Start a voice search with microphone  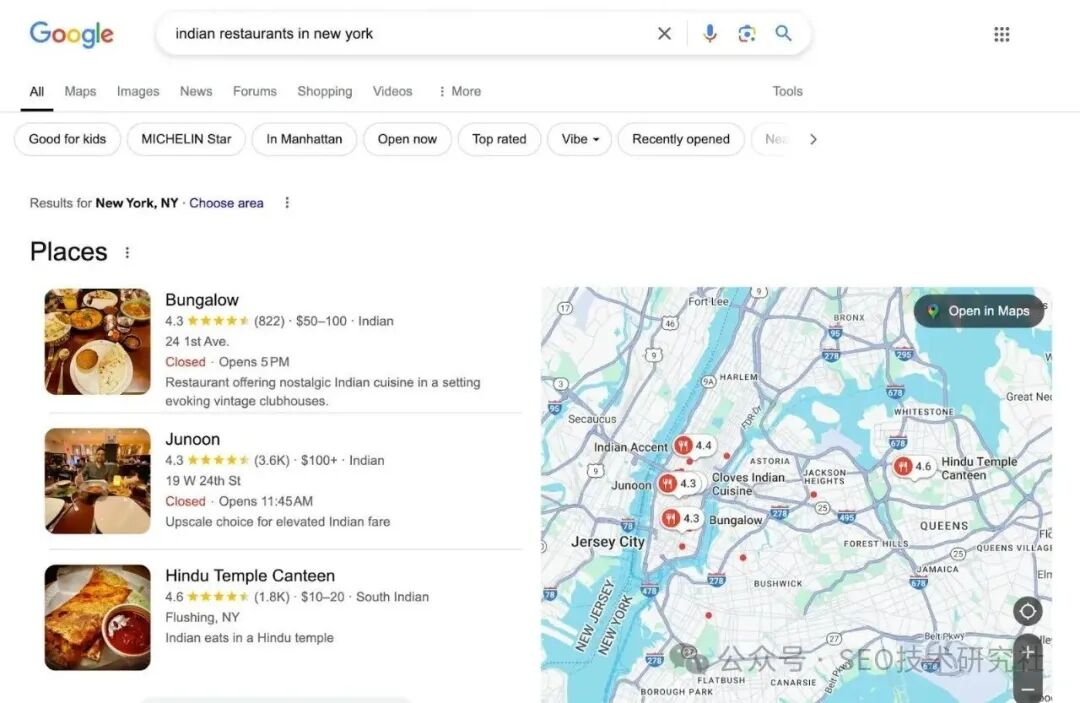point(710,34)
